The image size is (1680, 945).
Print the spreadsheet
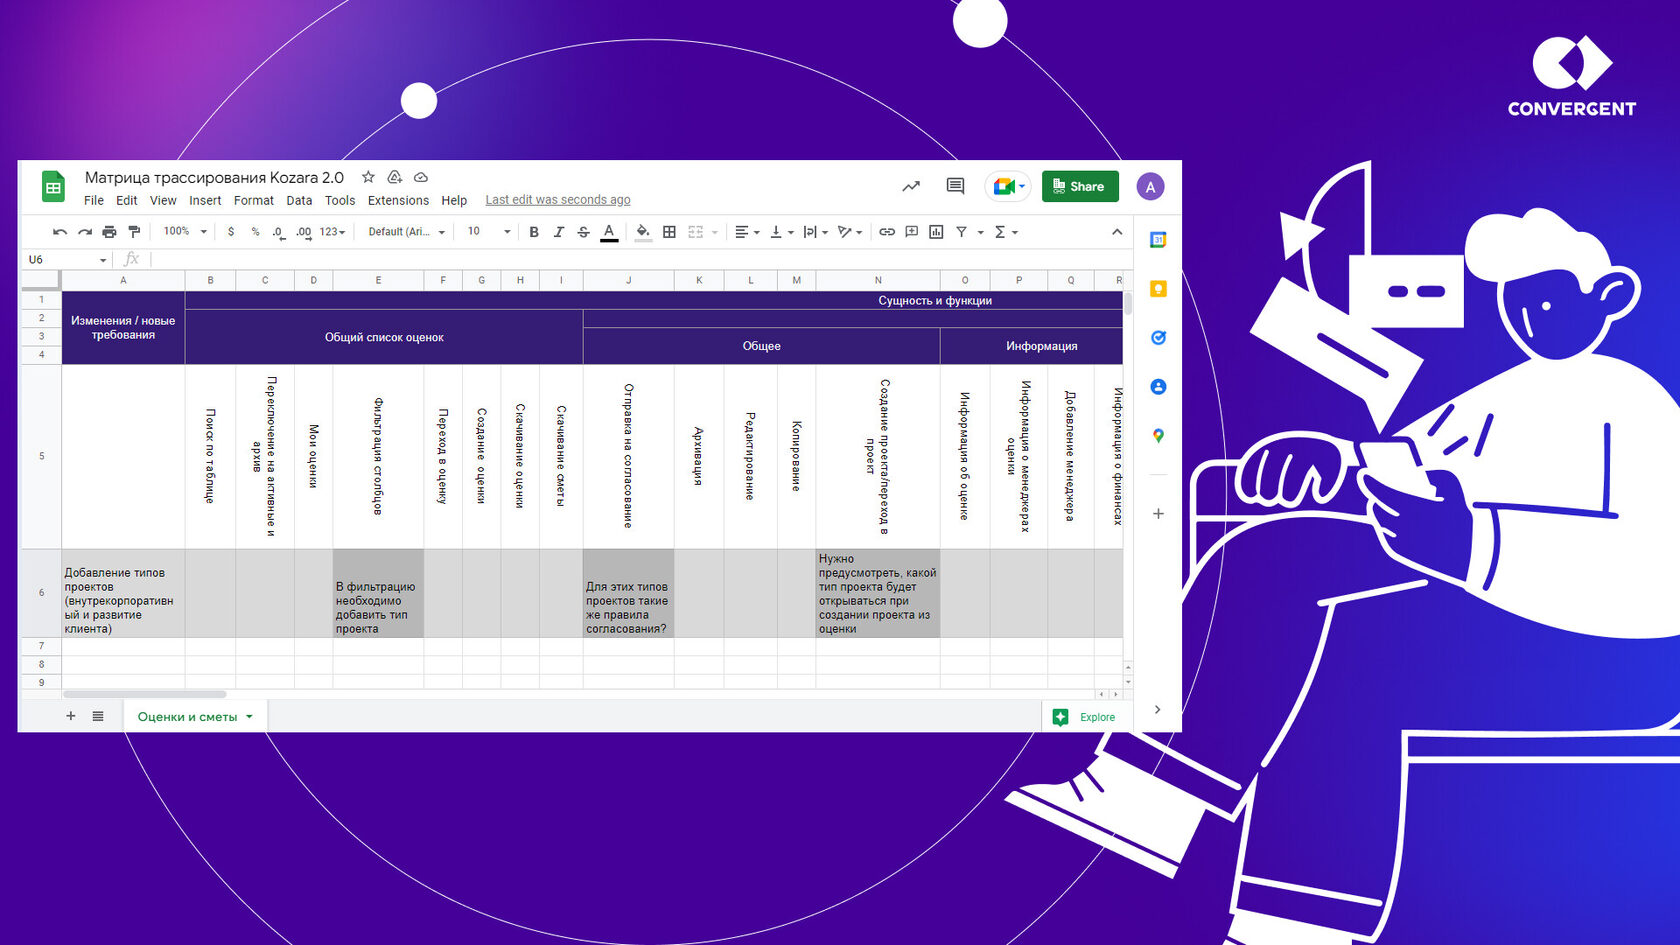point(109,232)
